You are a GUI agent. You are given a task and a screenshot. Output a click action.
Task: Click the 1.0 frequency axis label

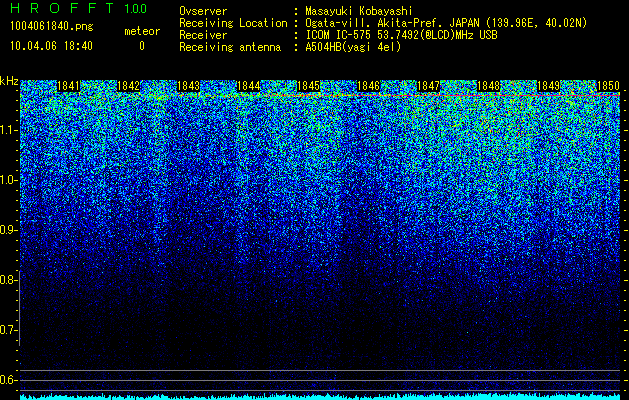pyautogui.click(x=9, y=180)
